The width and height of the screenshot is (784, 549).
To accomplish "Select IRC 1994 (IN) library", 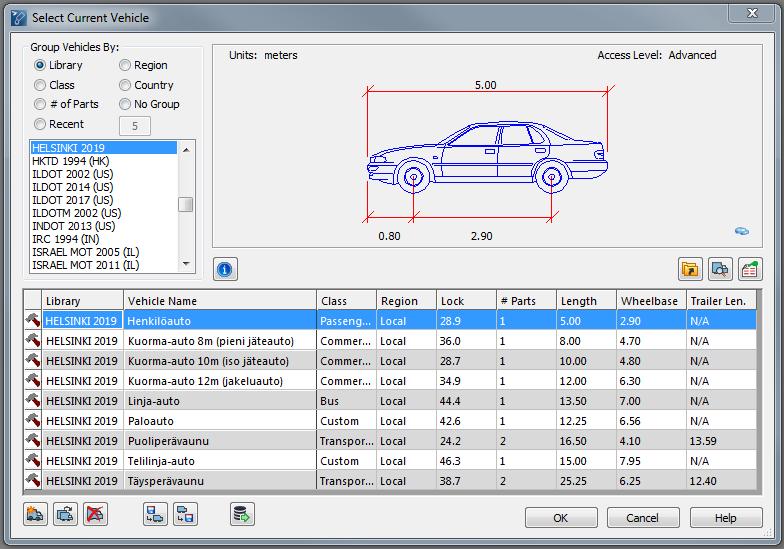I will (x=104, y=239).
